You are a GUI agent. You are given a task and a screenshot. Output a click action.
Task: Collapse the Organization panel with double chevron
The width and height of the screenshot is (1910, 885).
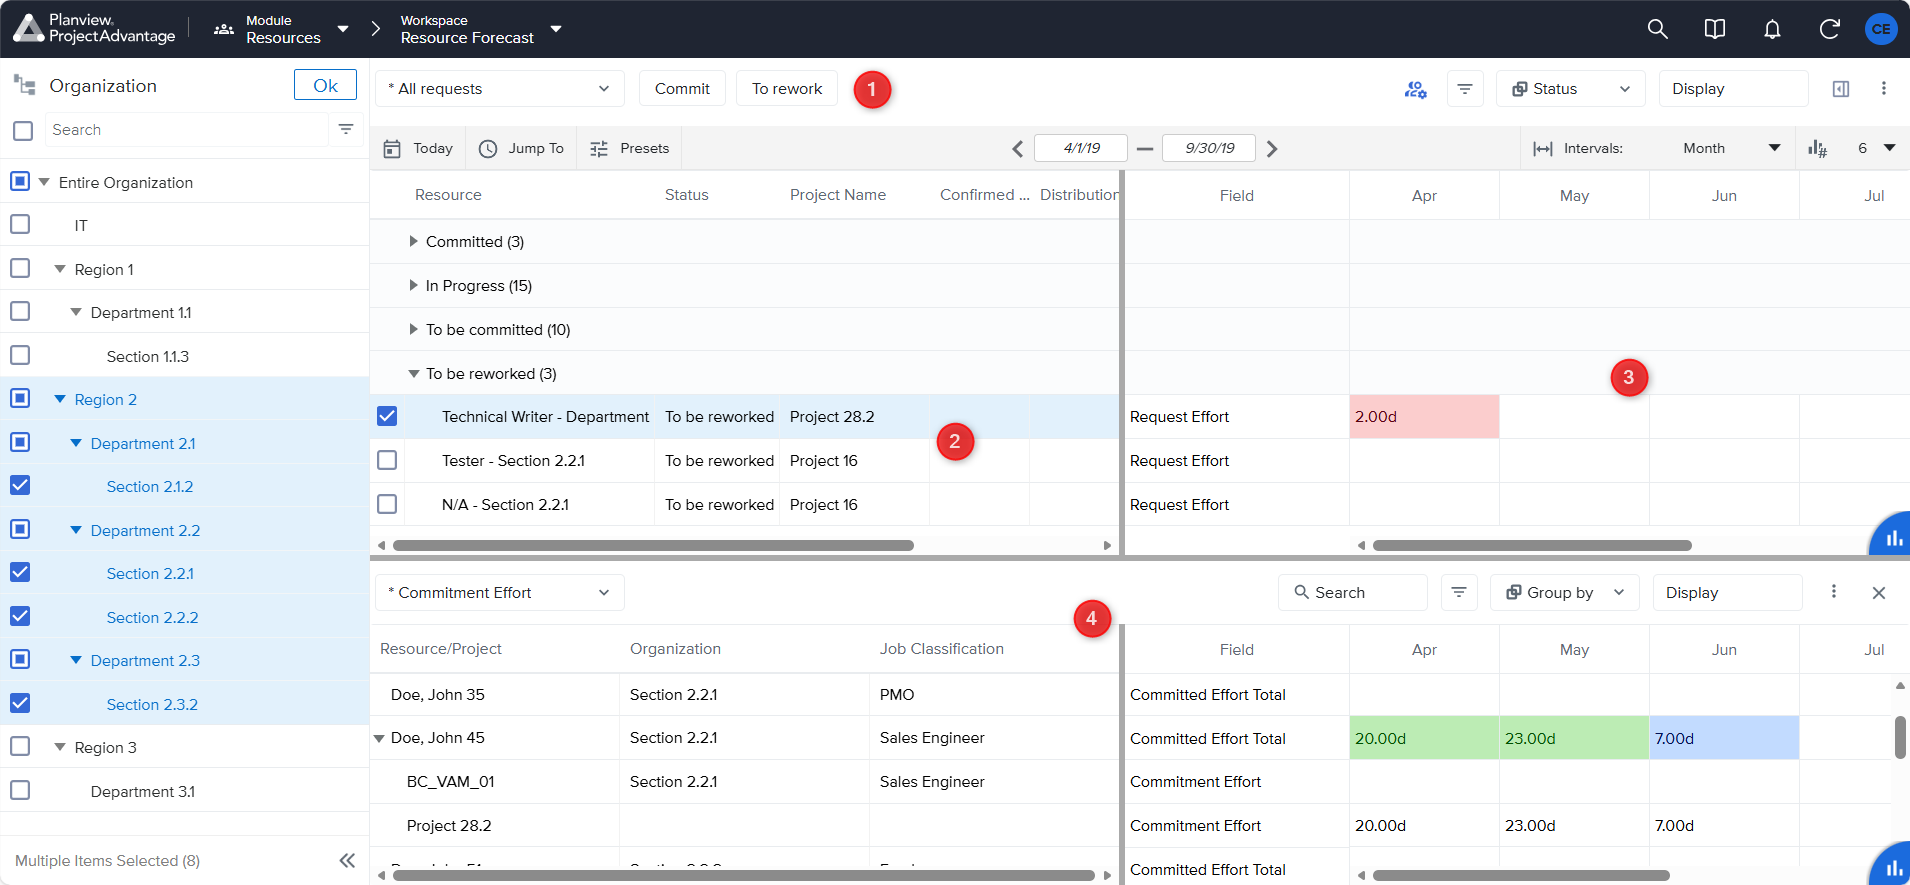[x=347, y=860]
